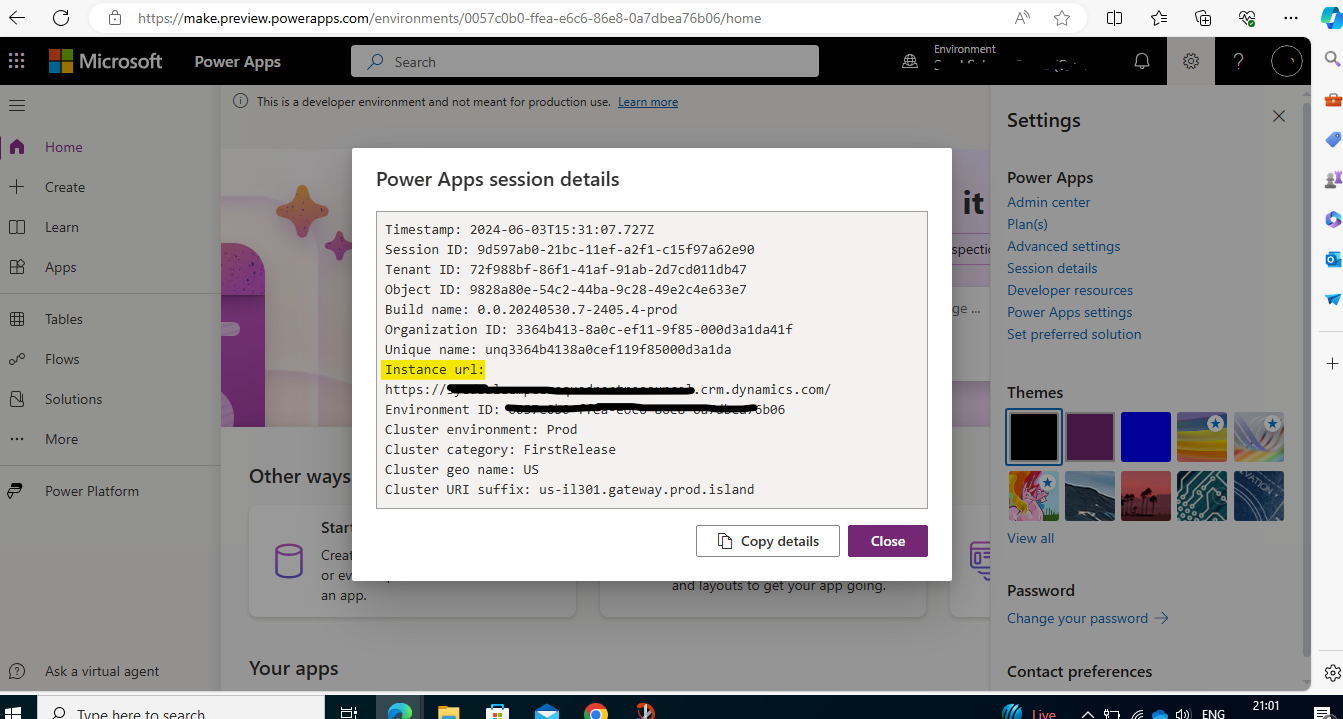Open Edge sidebar settings gear at bottom

pos(1332,672)
